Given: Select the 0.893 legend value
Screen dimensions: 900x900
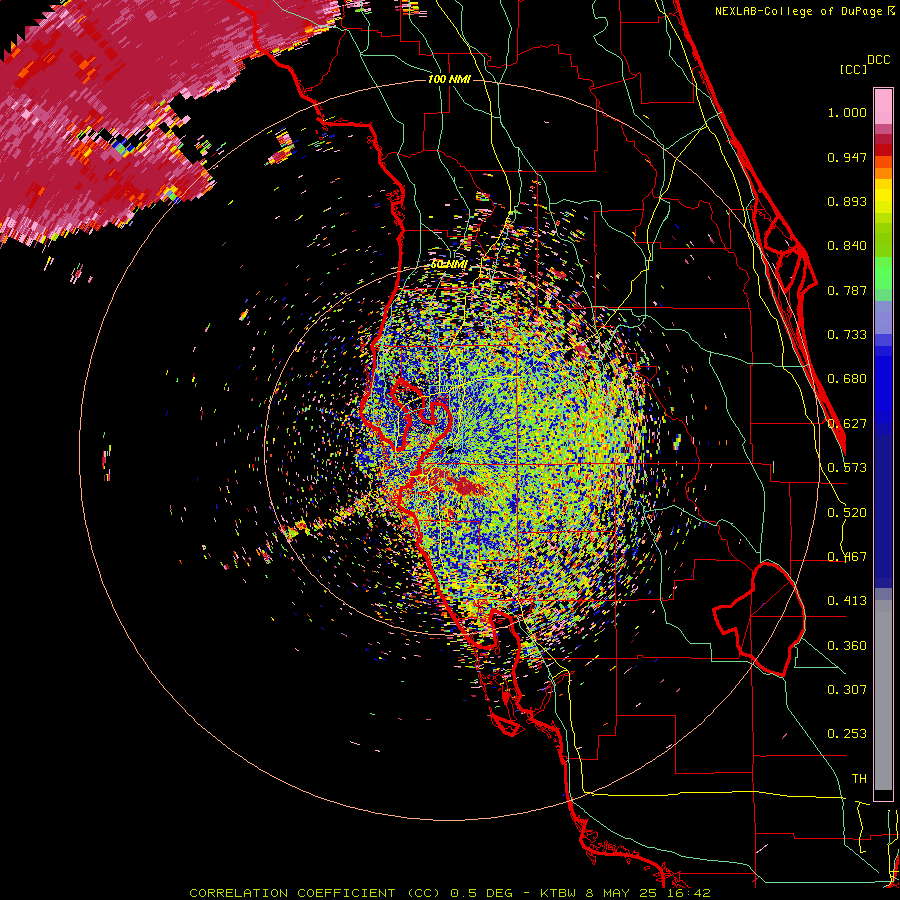Looking at the screenshot, I should pos(847,201).
